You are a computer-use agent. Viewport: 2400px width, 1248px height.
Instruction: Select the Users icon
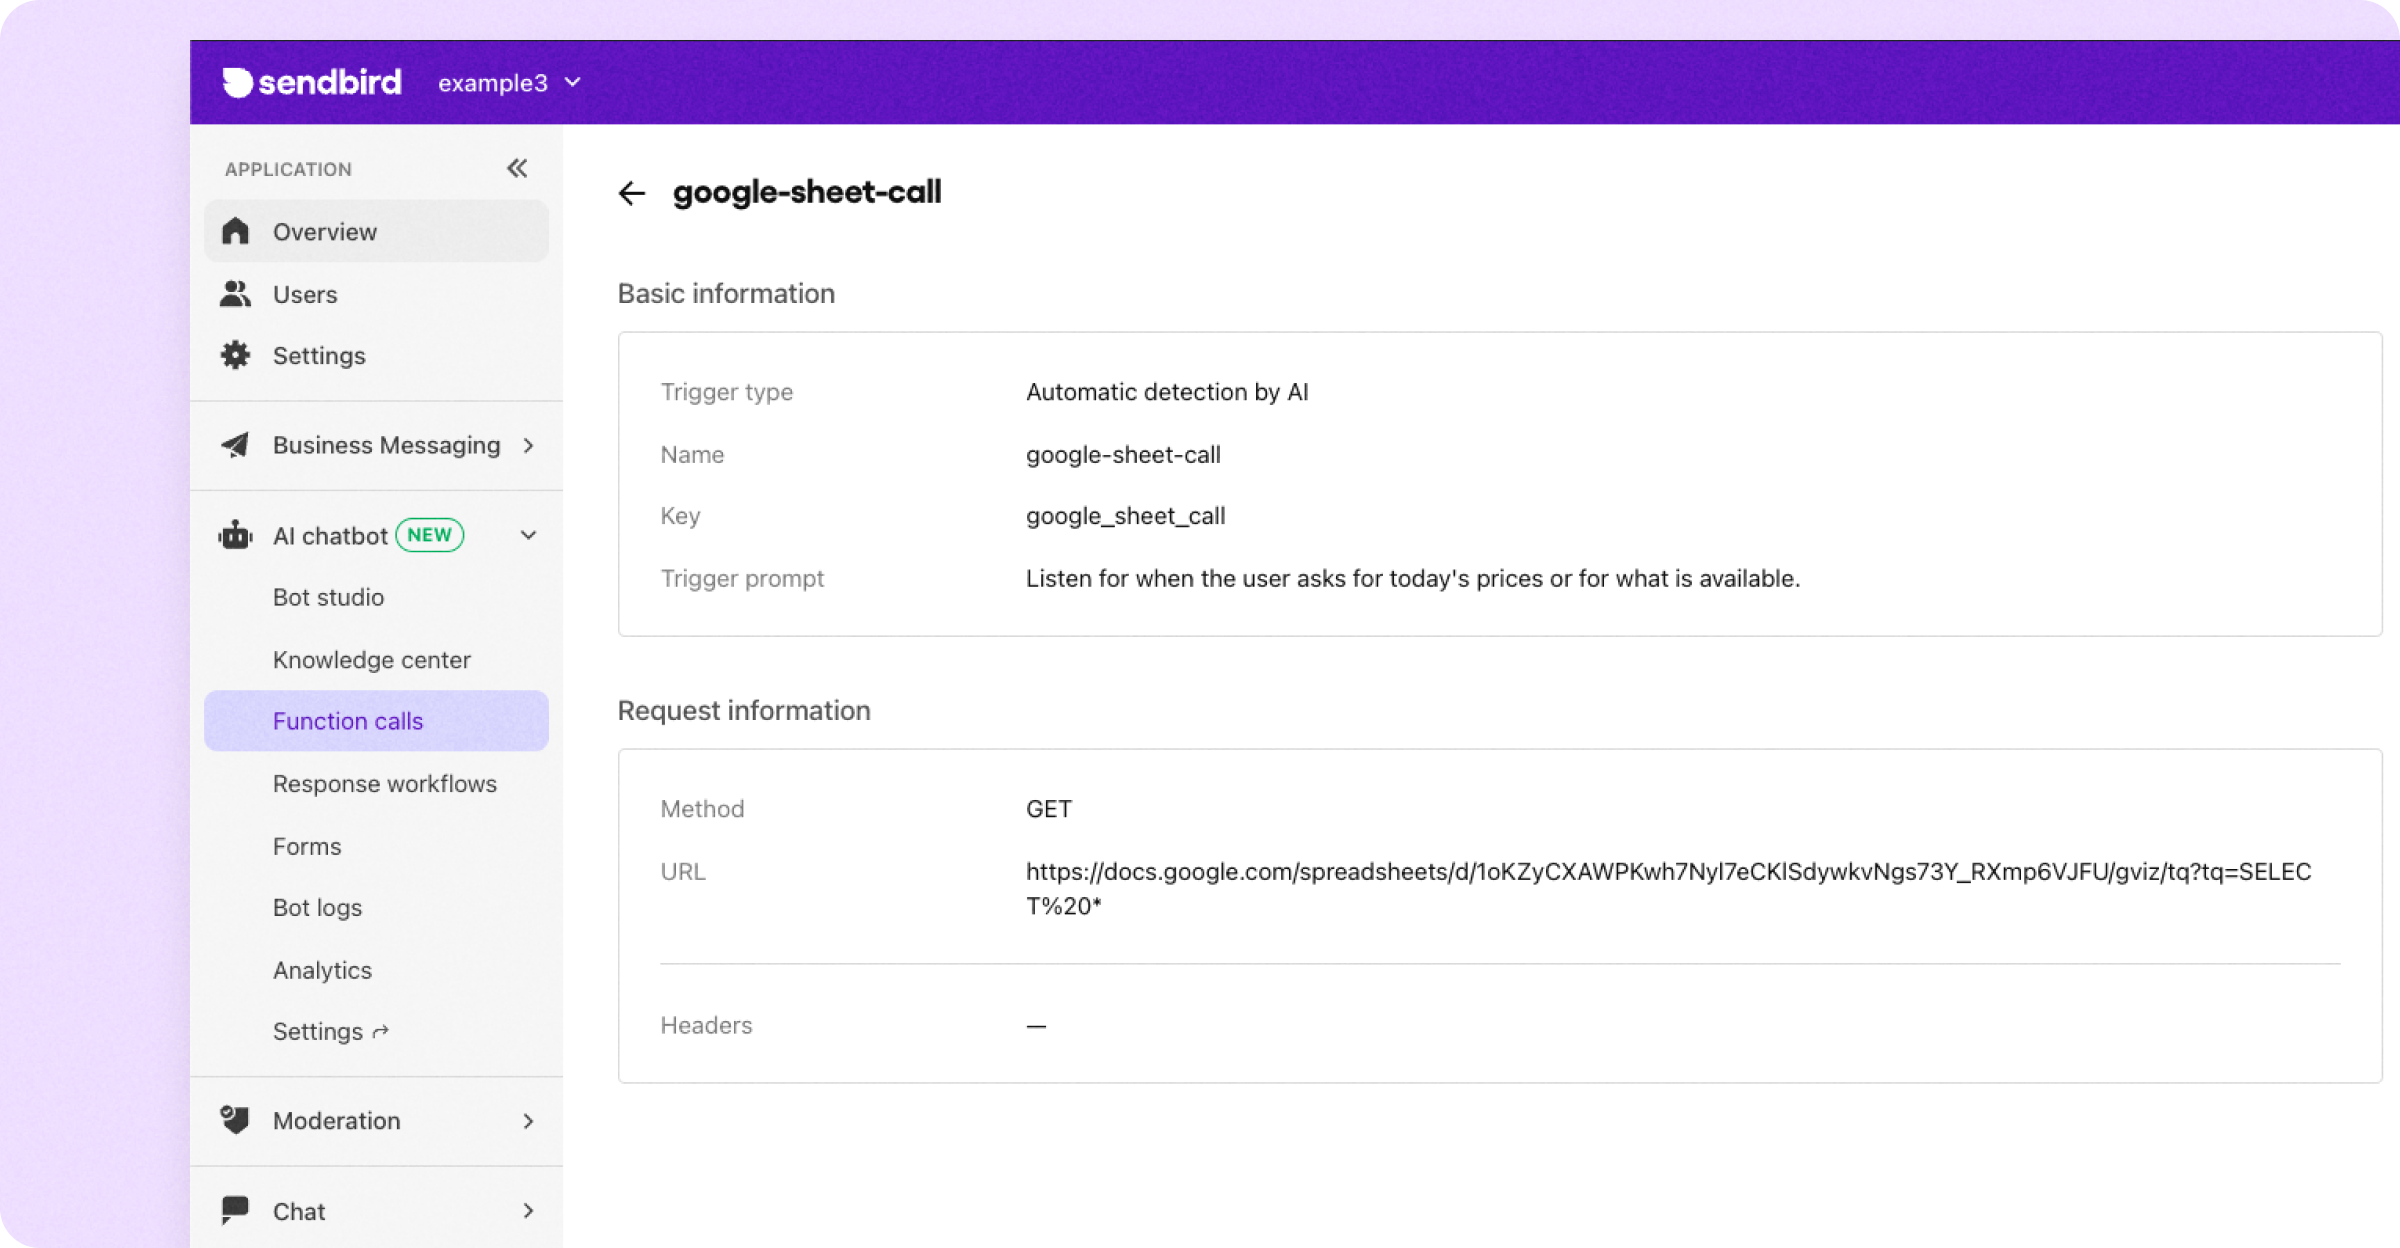236,294
